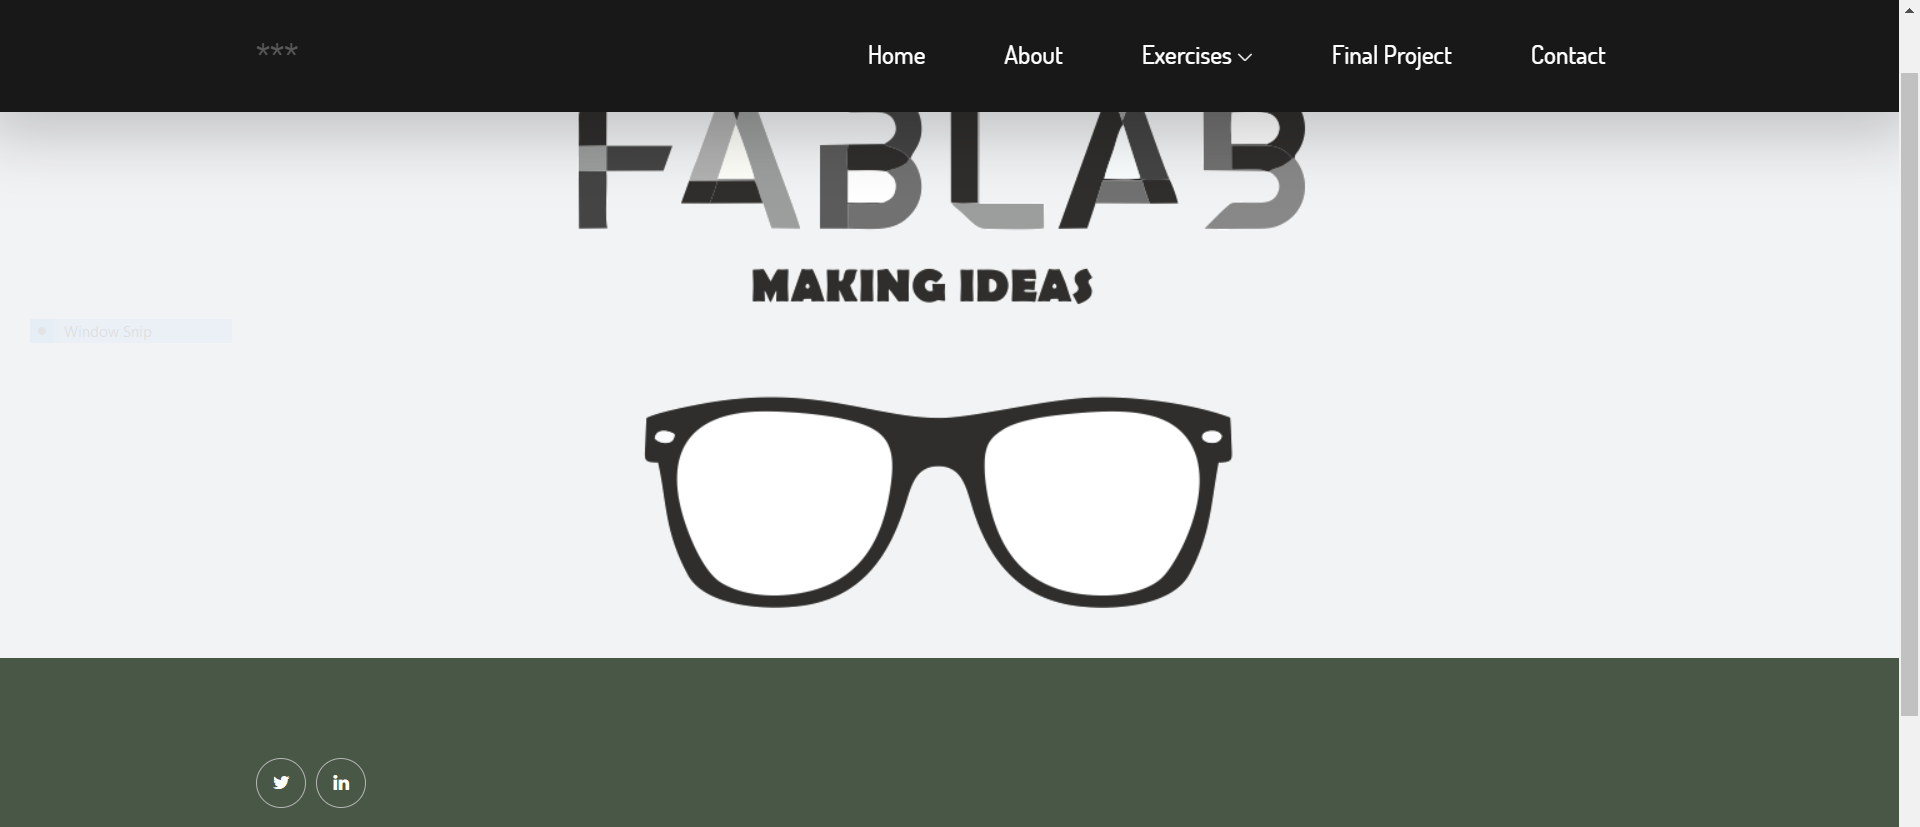This screenshot has height=827, width=1920.
Task: Click the FABLAB logo graphic
Action: 941,171
